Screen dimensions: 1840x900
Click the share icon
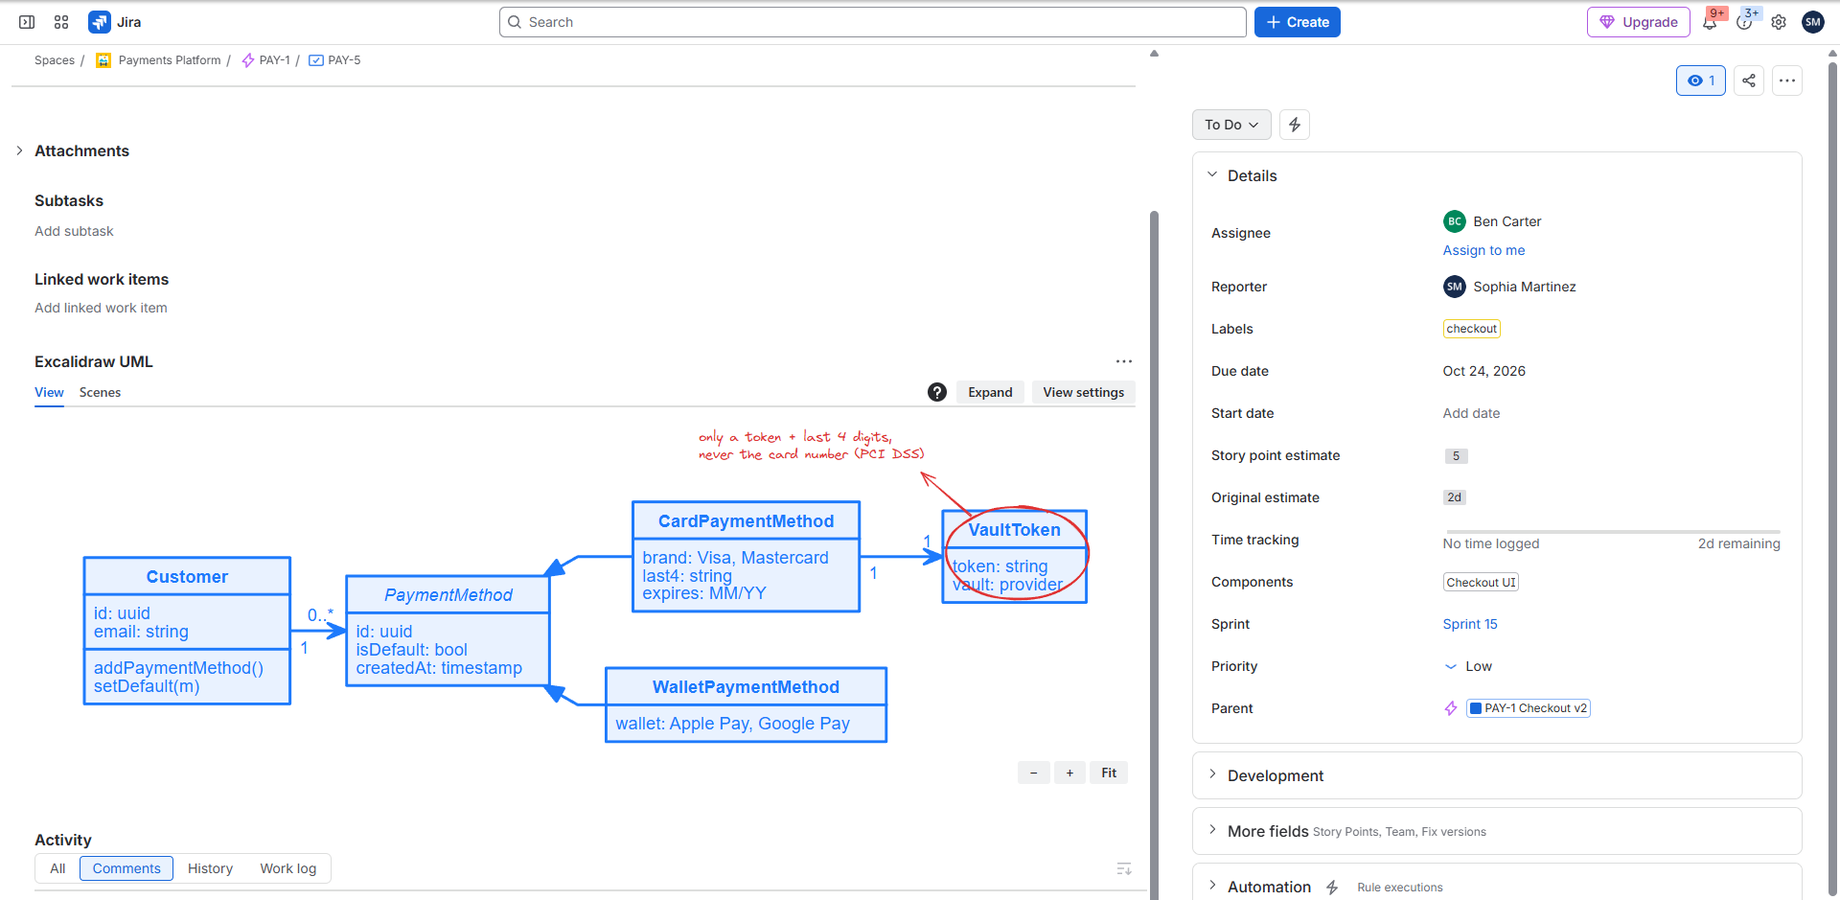[1748, 81]
